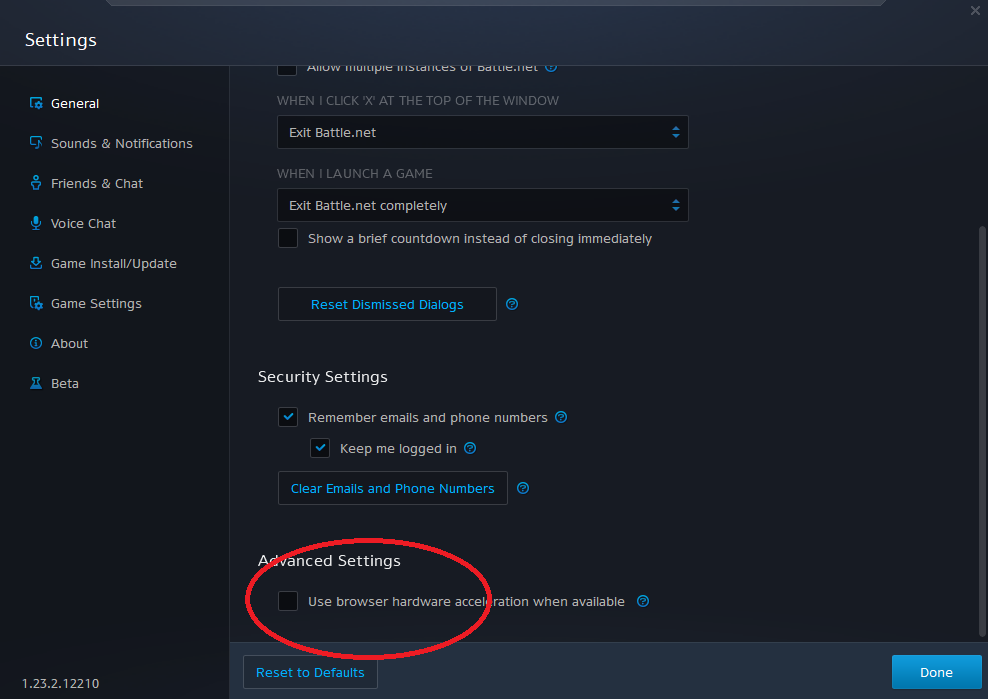Click help icon beside Reset Dismissed Dialogs
Screen dimensions: 988x699
click(x=512, y=304)
